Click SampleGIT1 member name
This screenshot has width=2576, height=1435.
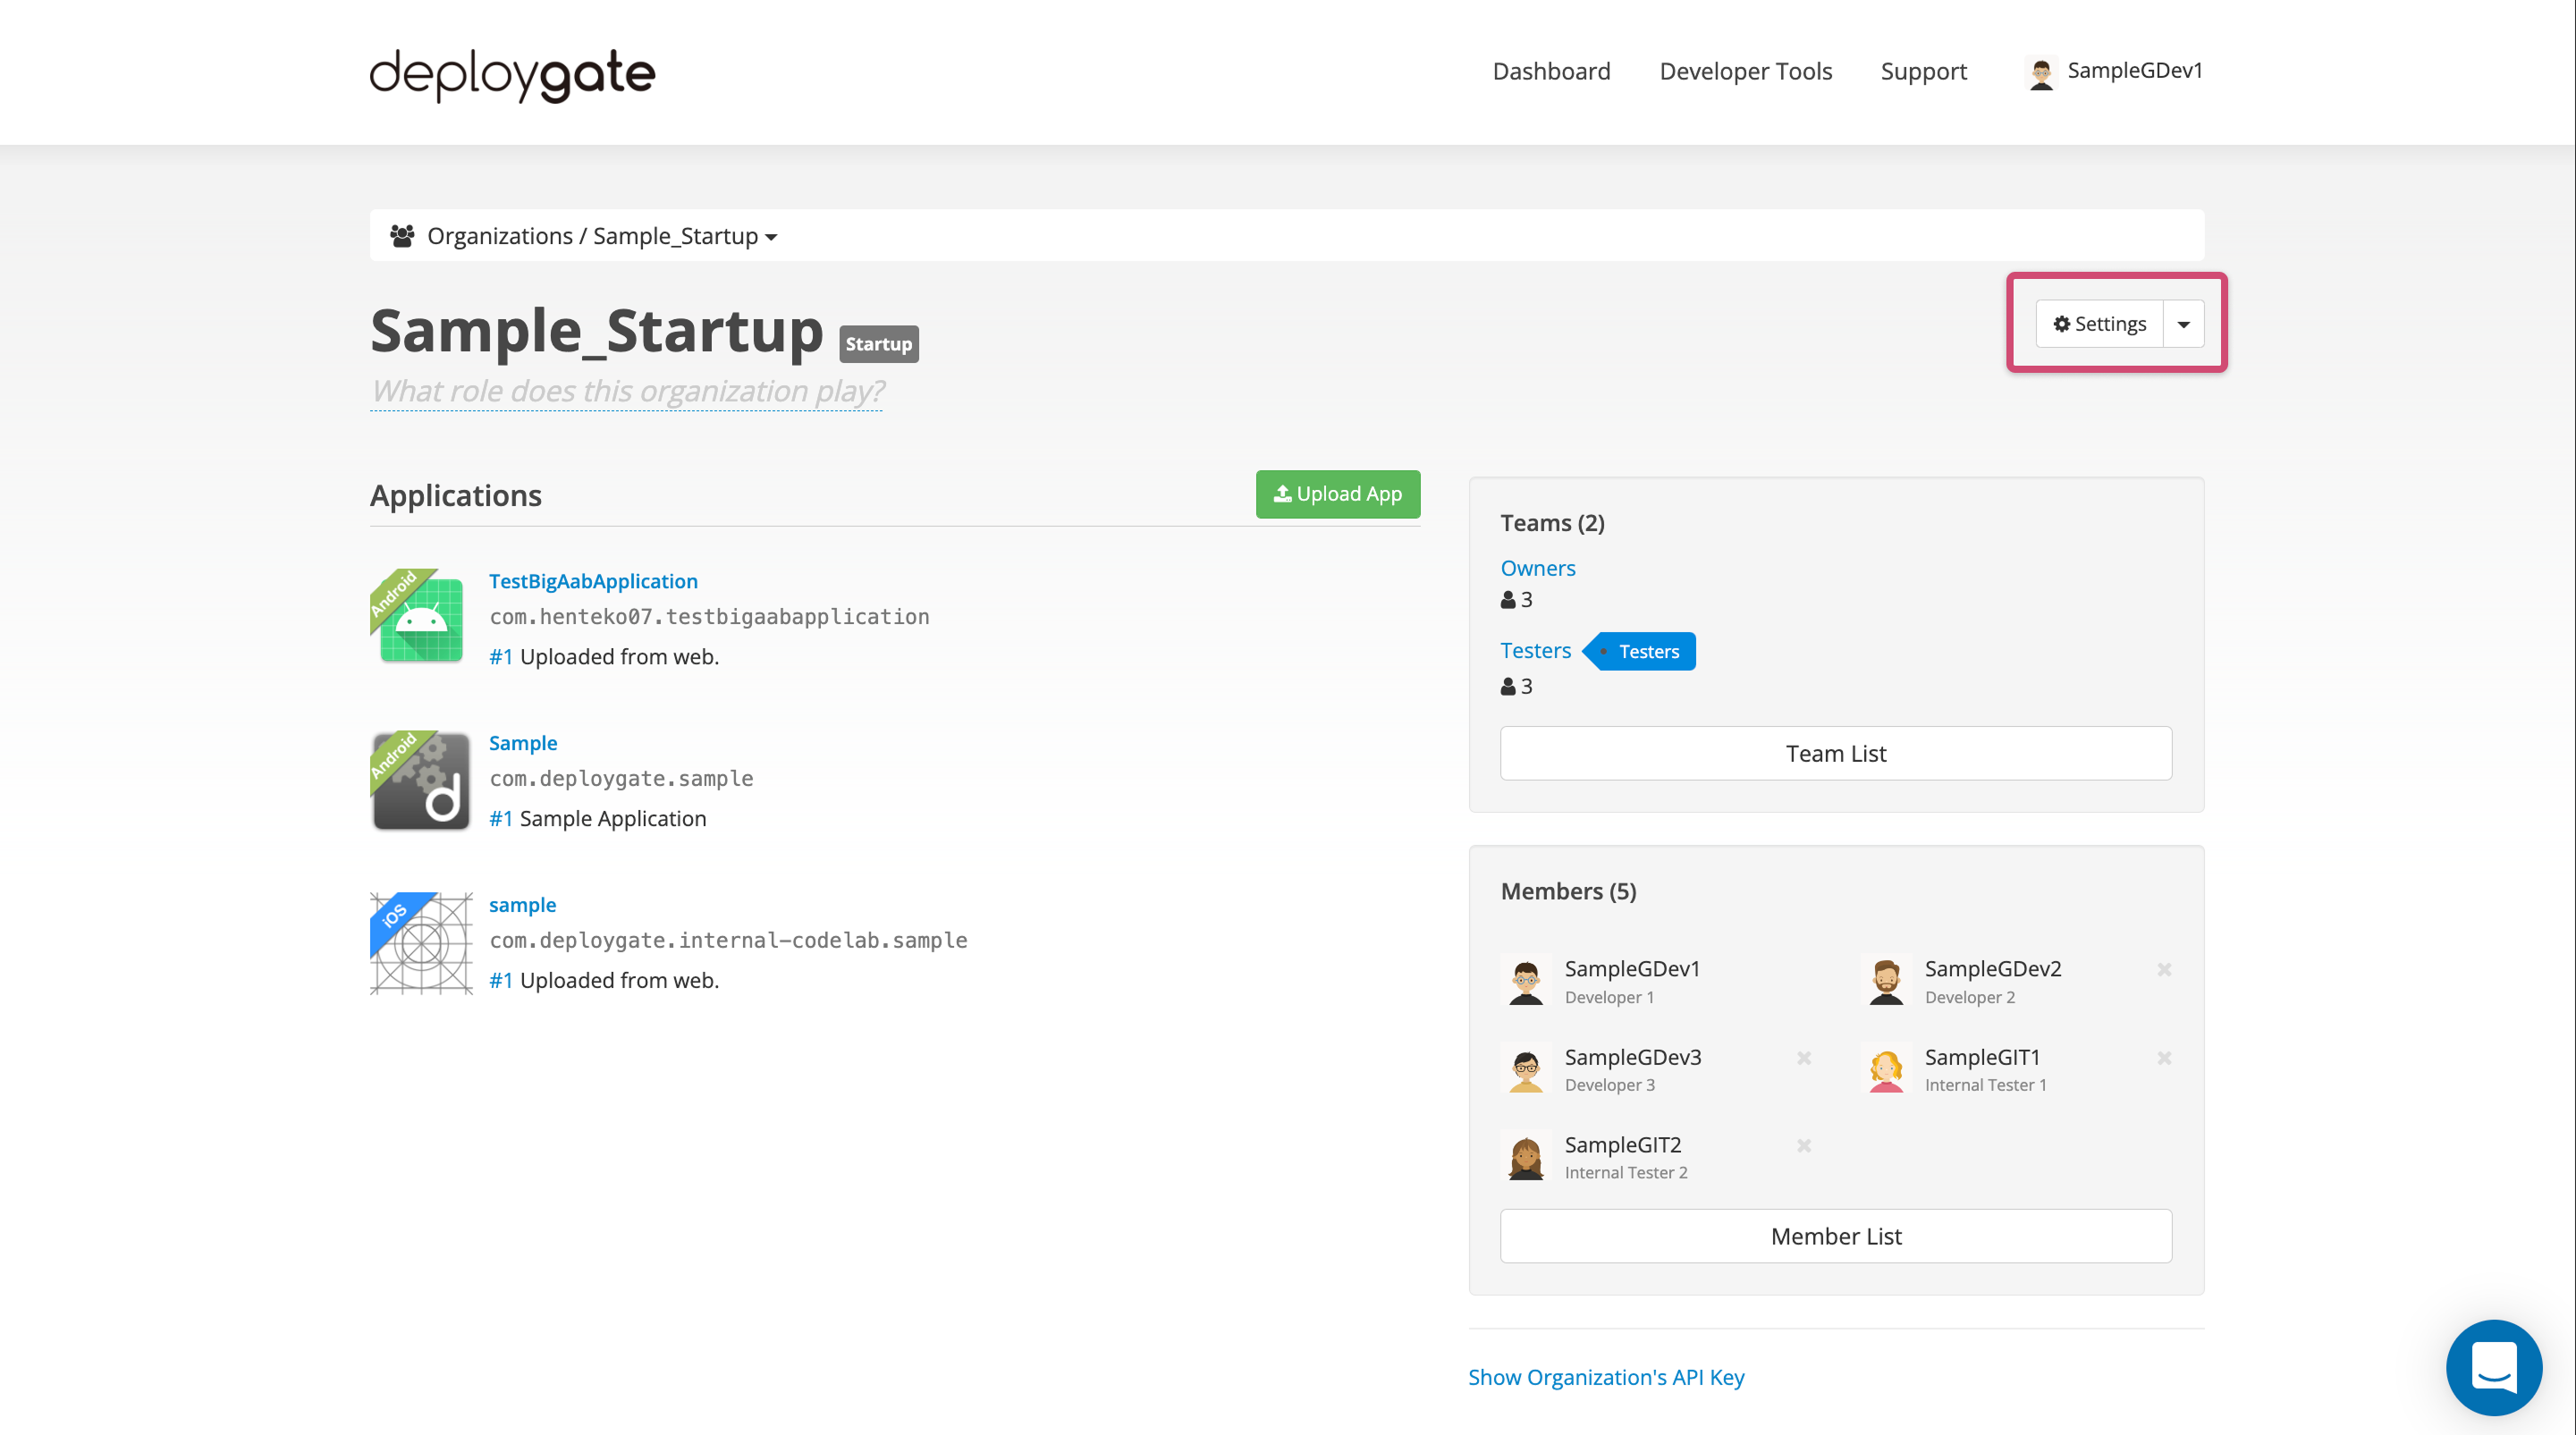[x=1982, y=1057]
